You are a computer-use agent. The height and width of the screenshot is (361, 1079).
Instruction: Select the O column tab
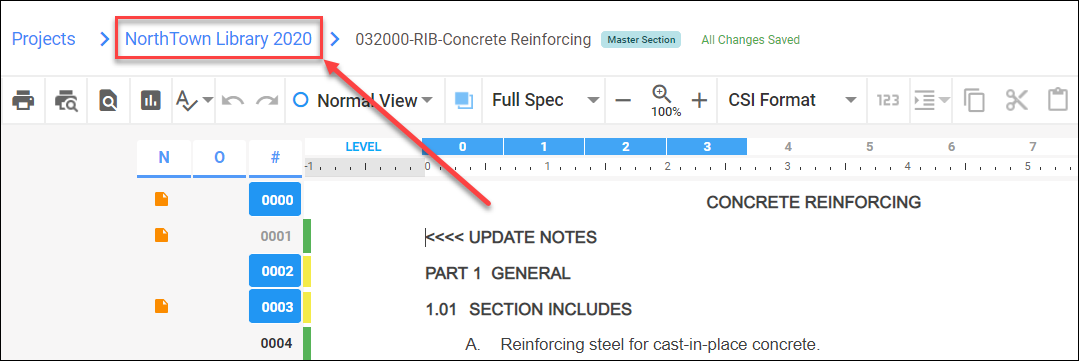220,158
